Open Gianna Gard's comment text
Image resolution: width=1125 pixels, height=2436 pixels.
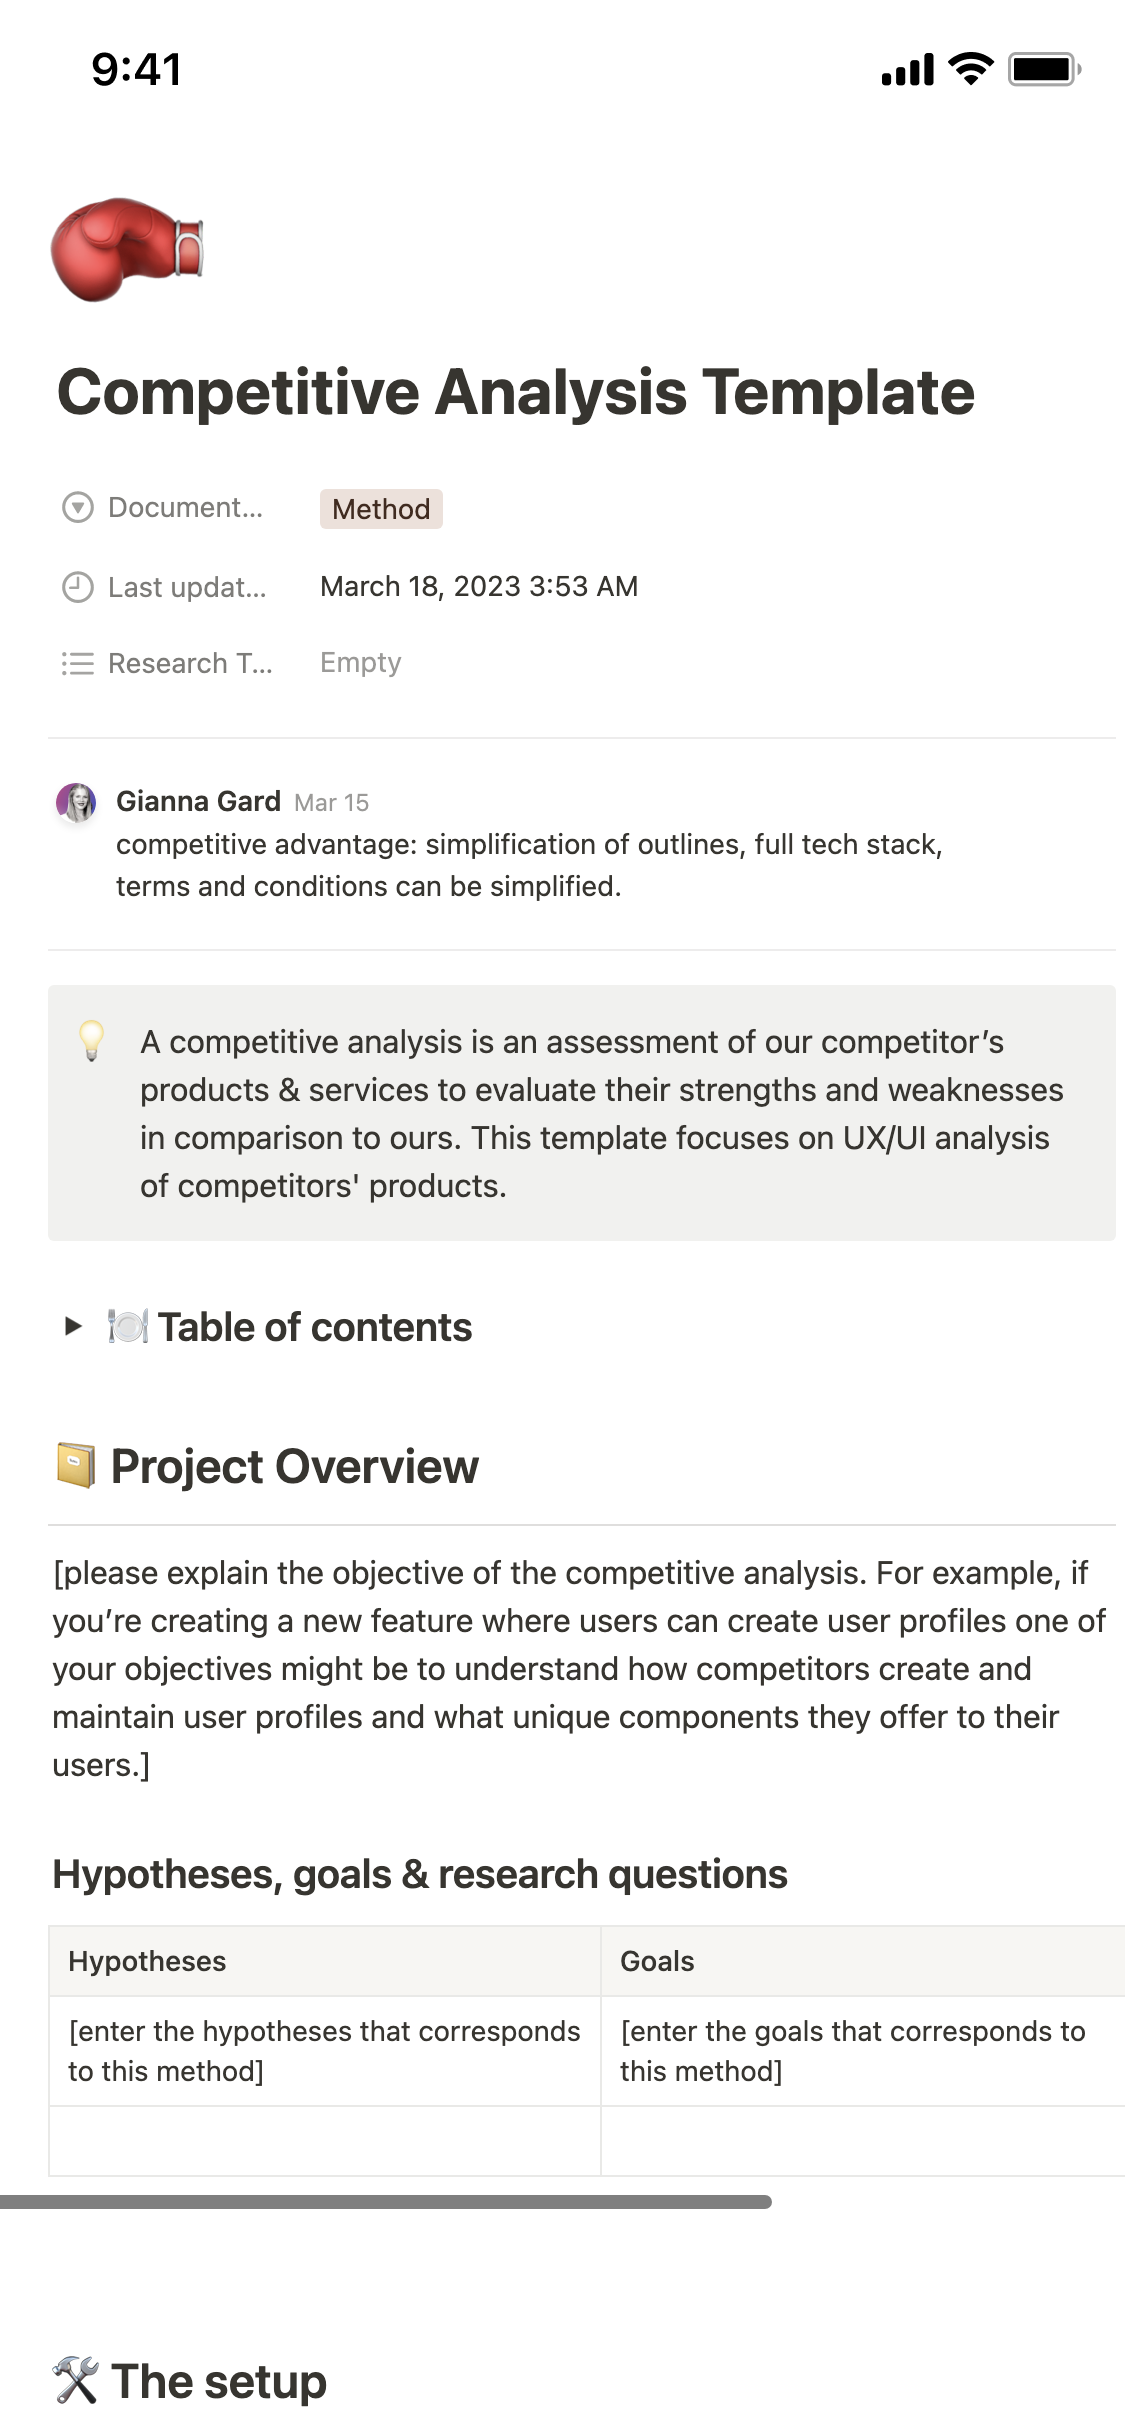coord(529,865)
